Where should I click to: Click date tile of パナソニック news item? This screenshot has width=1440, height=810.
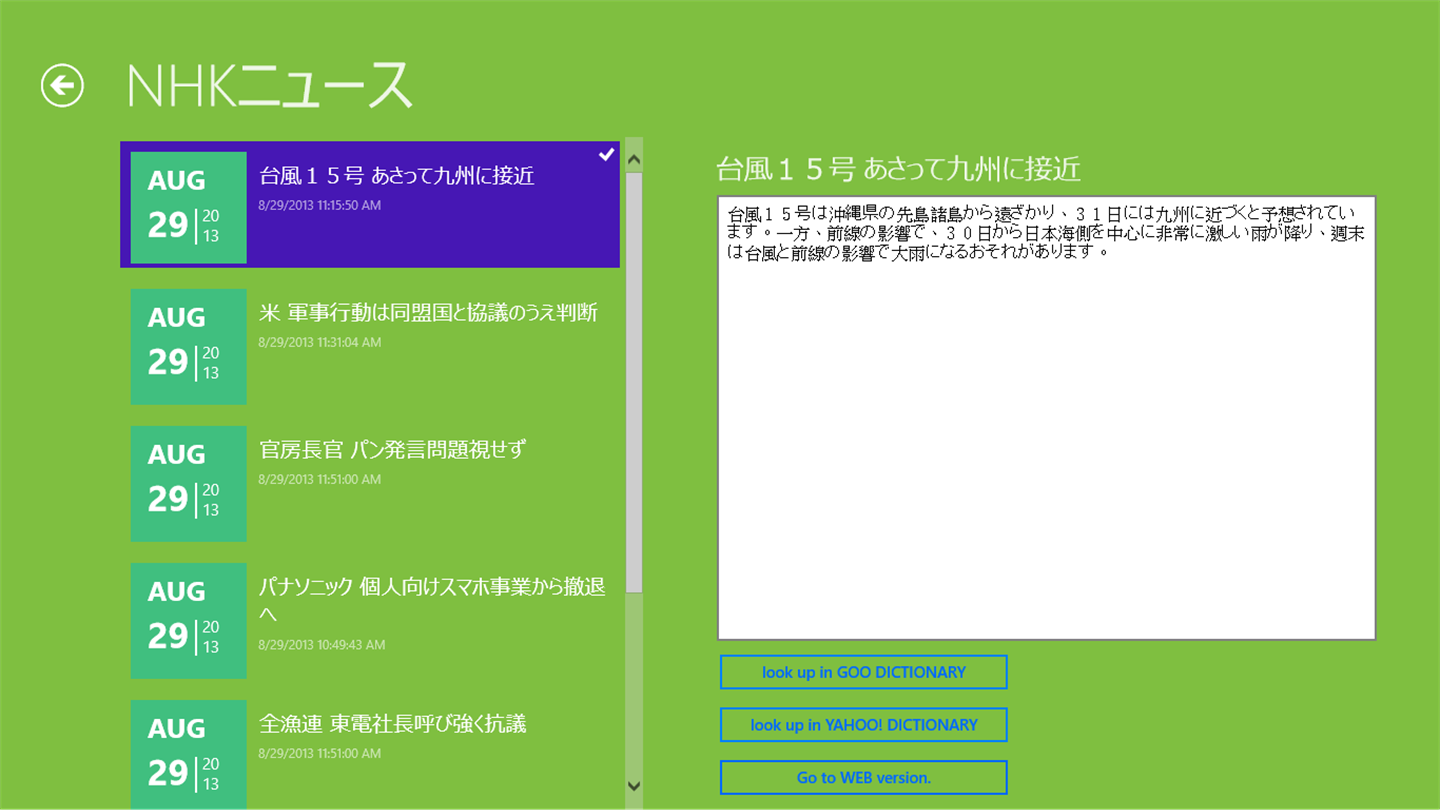[189, 621]
